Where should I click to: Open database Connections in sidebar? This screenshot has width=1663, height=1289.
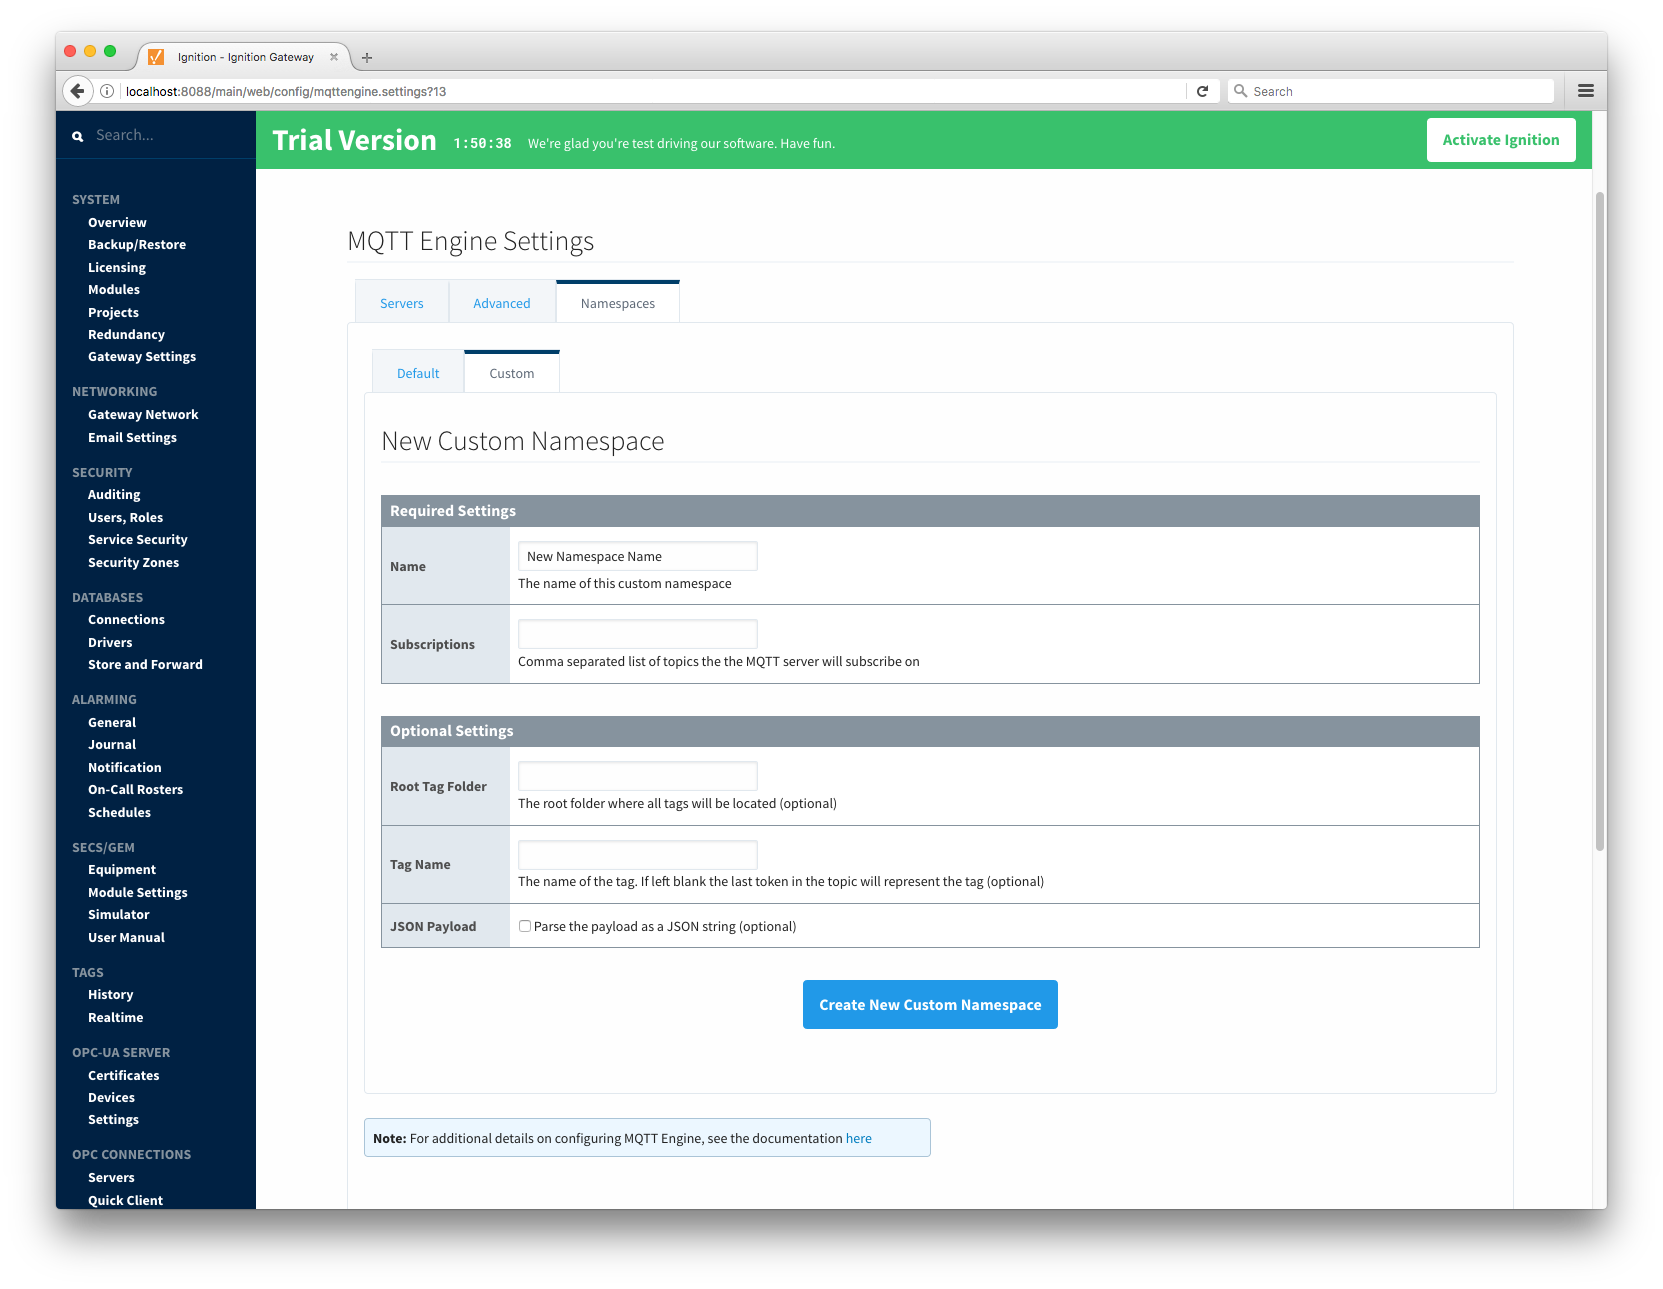[126, 619]
